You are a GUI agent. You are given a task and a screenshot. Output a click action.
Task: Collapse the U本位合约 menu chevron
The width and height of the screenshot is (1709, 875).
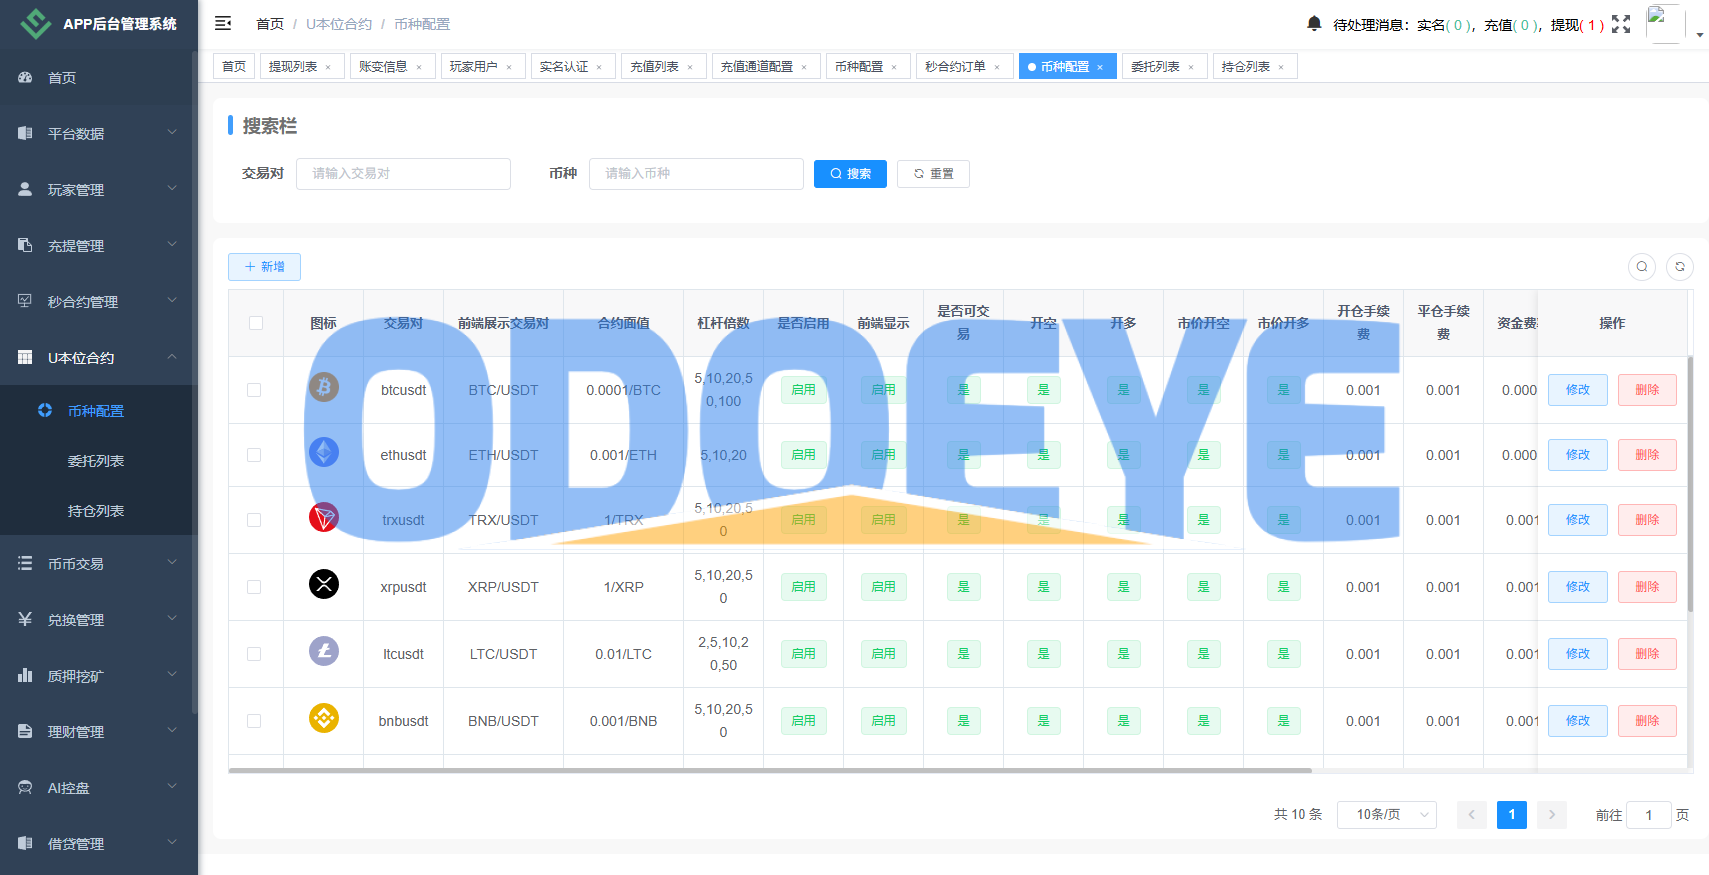172,356
